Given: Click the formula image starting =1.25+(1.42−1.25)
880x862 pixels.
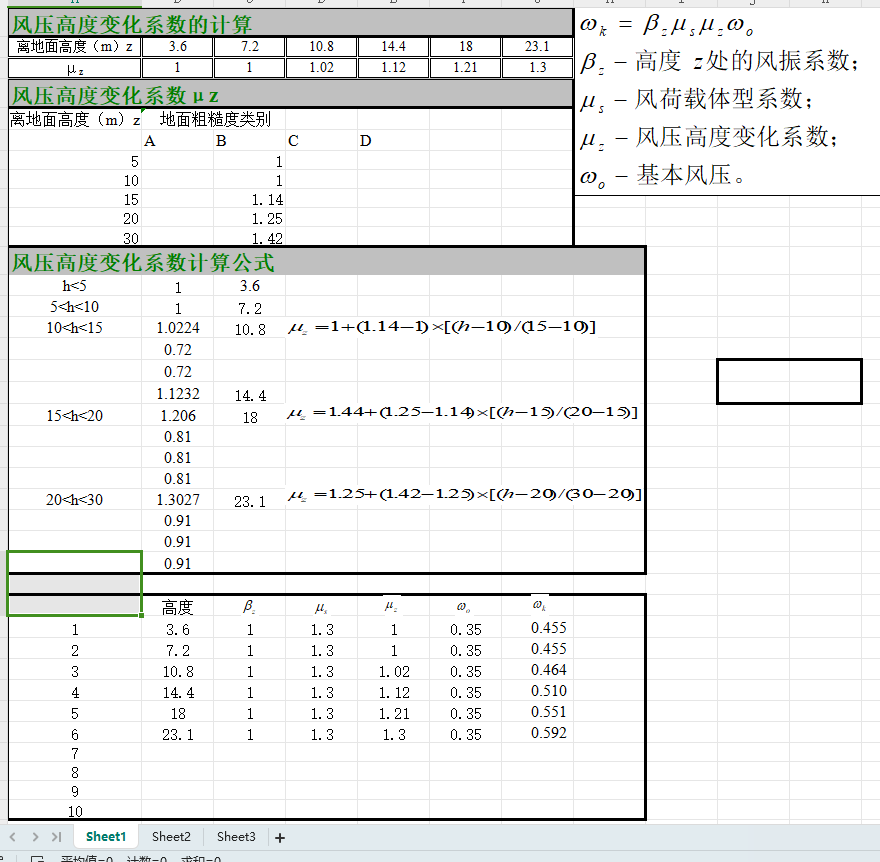Looking at the screenshot, I should coord(465,494).
